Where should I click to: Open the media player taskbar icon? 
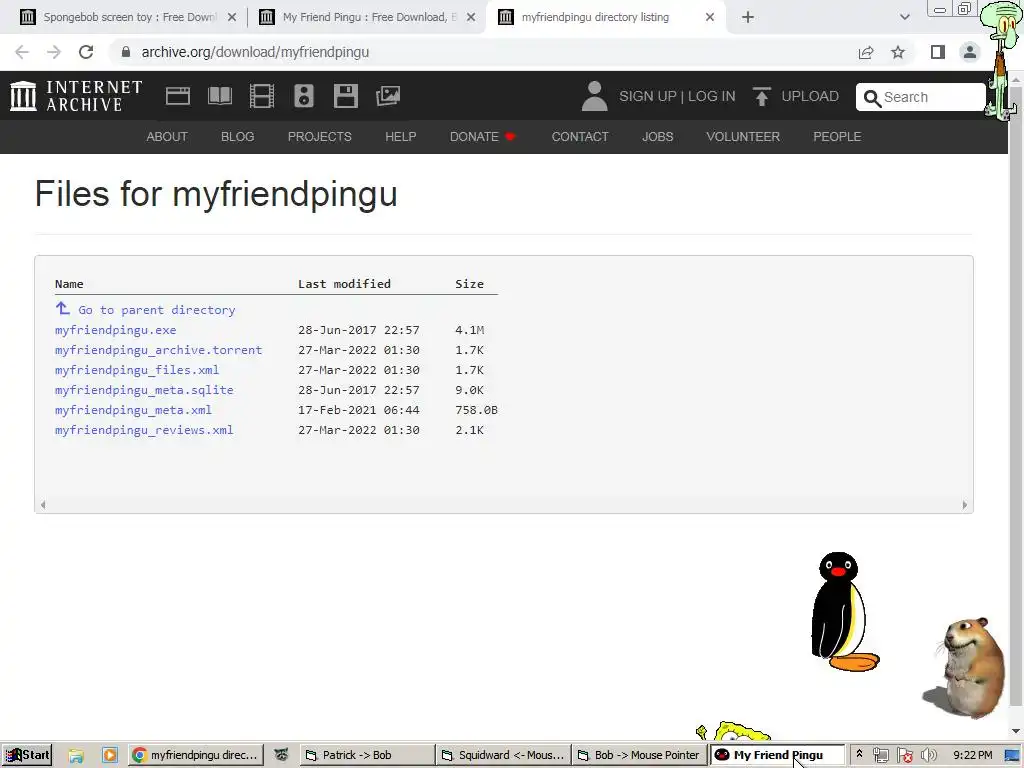click(x=110, y=755)
